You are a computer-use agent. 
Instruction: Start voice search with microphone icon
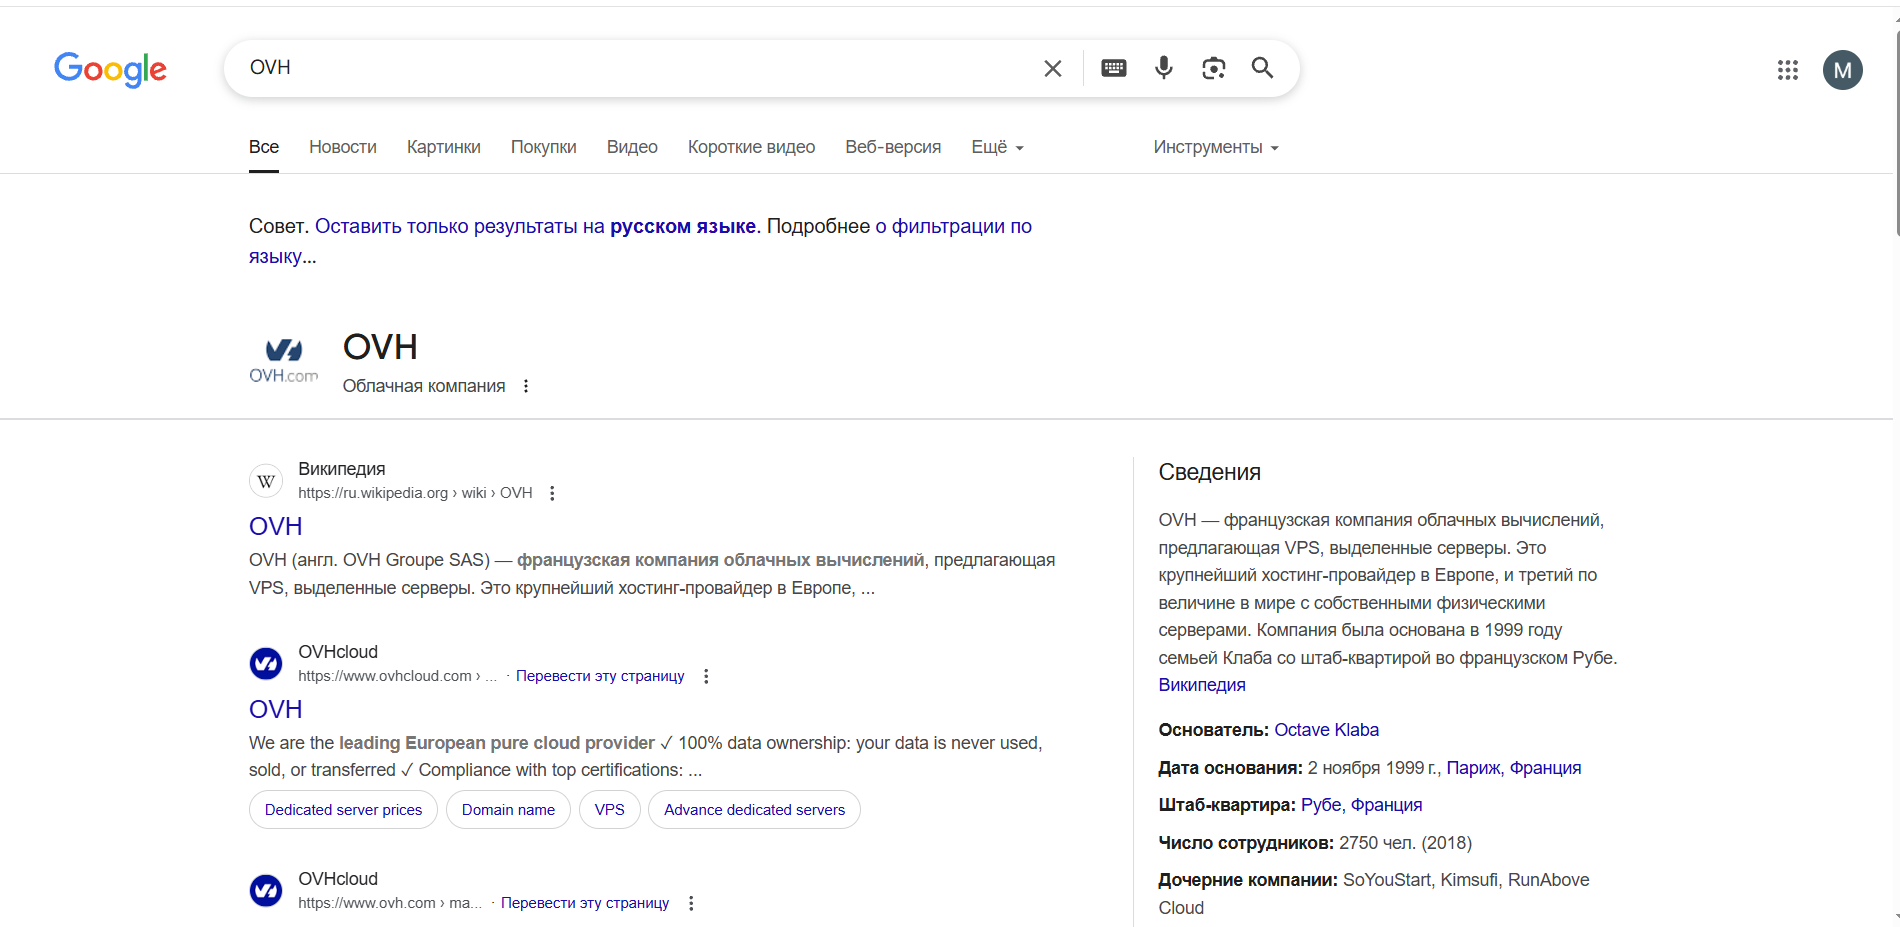click(1163, 68)
